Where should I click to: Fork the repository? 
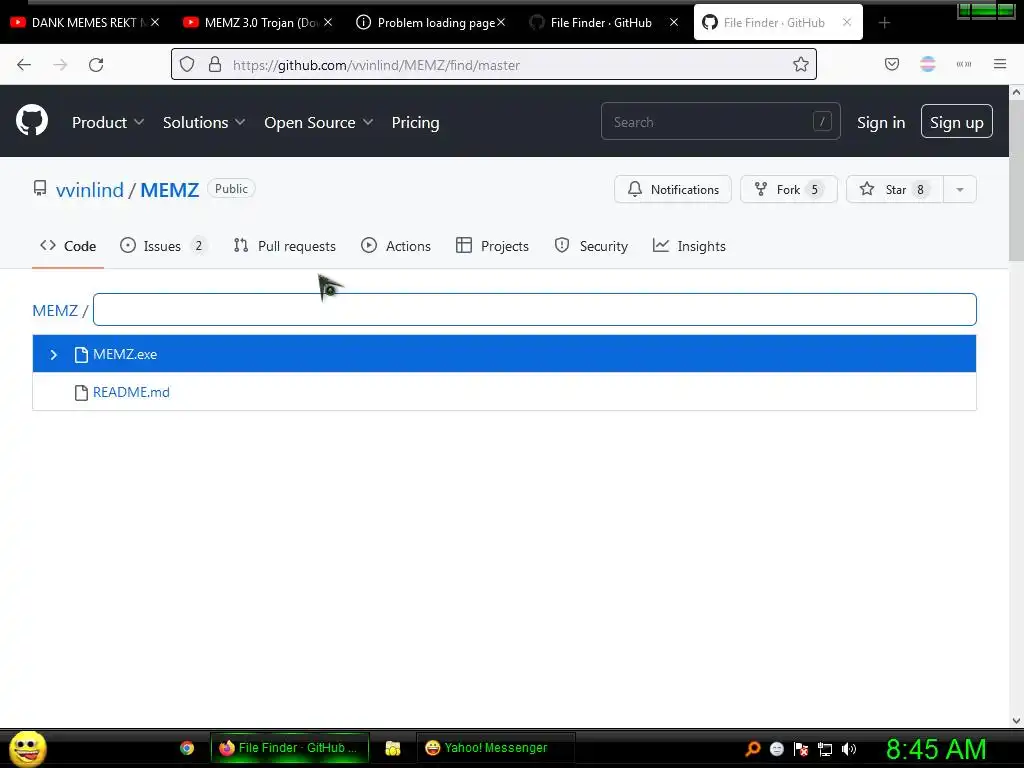(x=789, y=189)
